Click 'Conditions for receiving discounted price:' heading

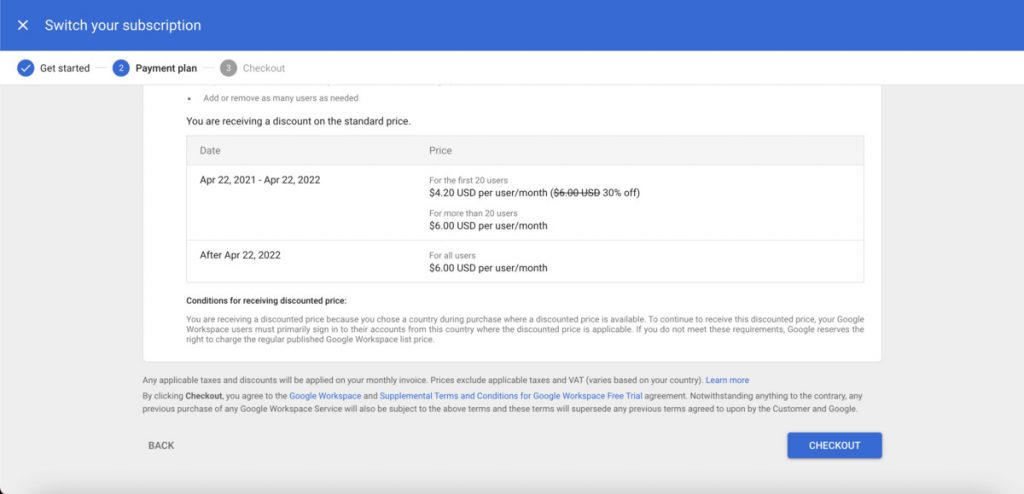266,301
